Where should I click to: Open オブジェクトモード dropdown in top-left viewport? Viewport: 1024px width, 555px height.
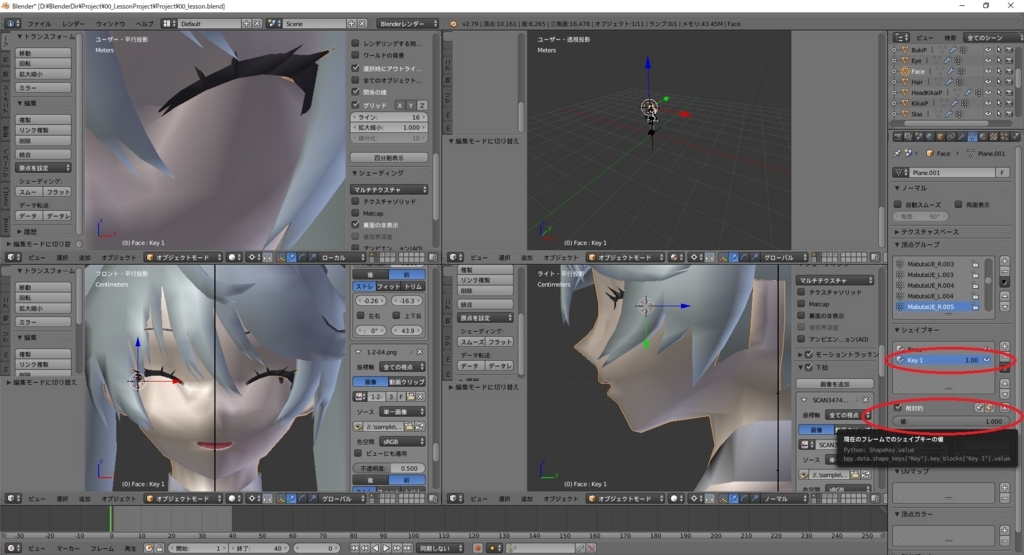click(182, 257)
